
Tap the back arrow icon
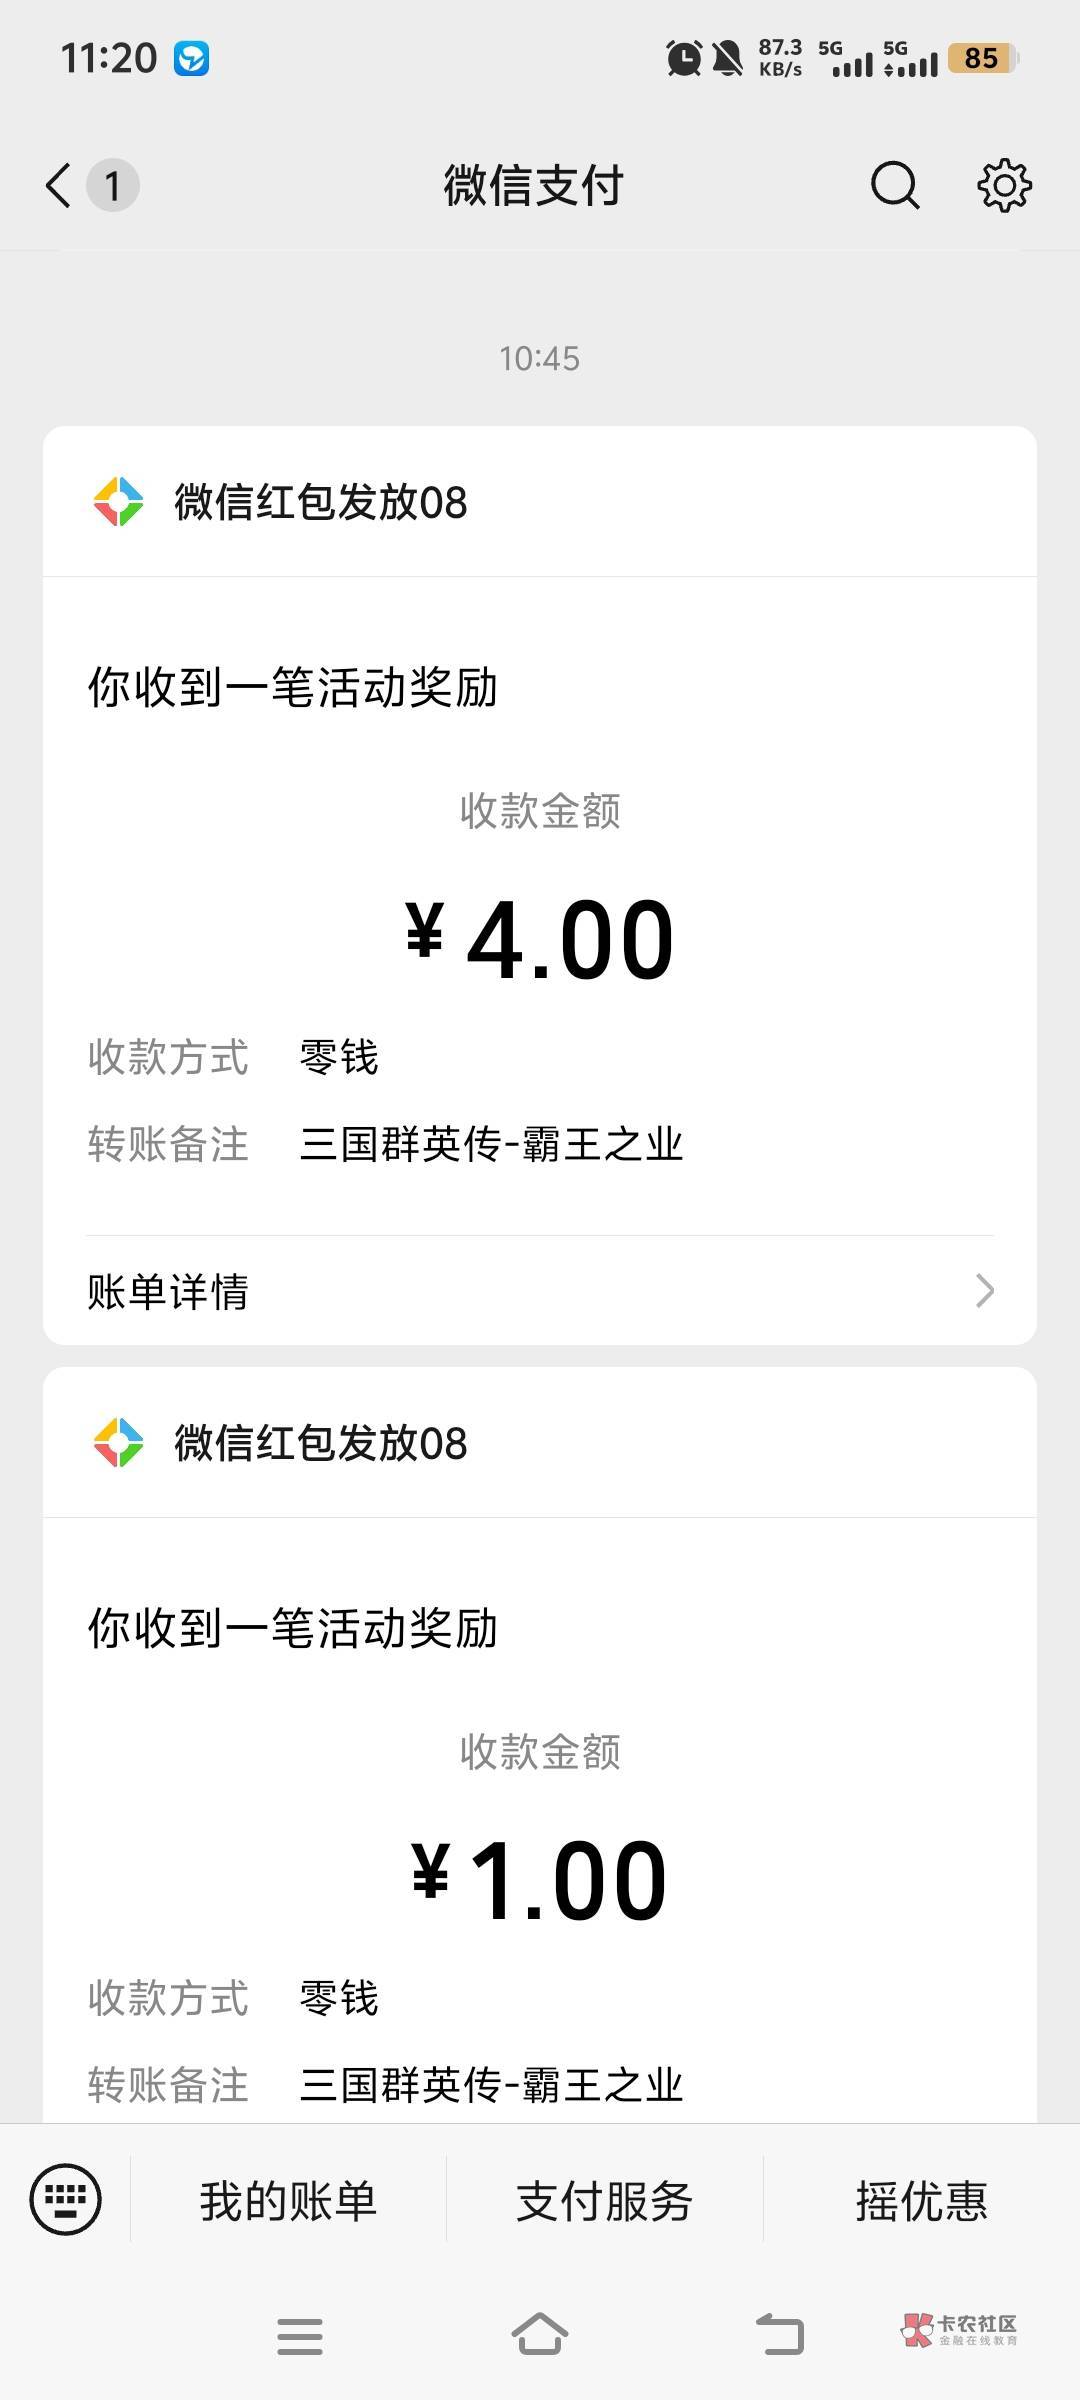[59, 186]
